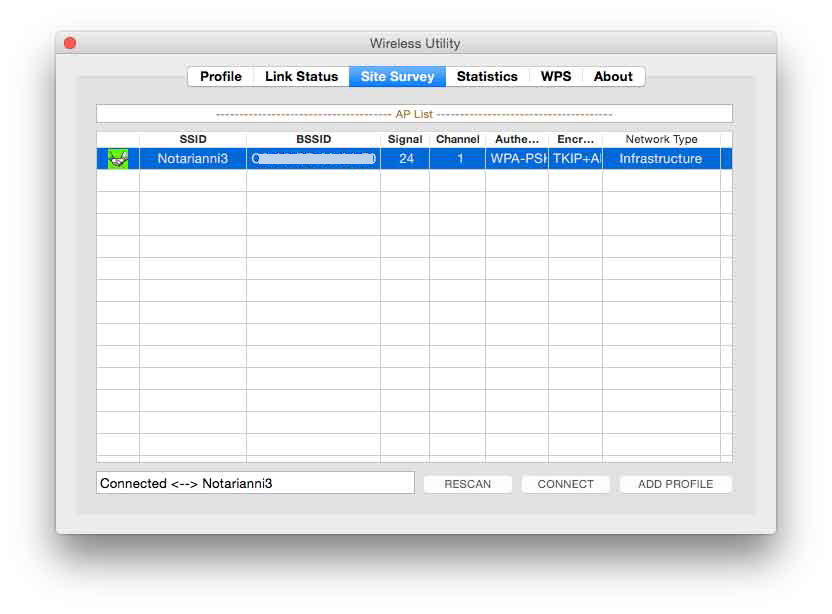
Task: Switch to the Link Status tab
Action: pyautogui.click(x=301, y=76)
